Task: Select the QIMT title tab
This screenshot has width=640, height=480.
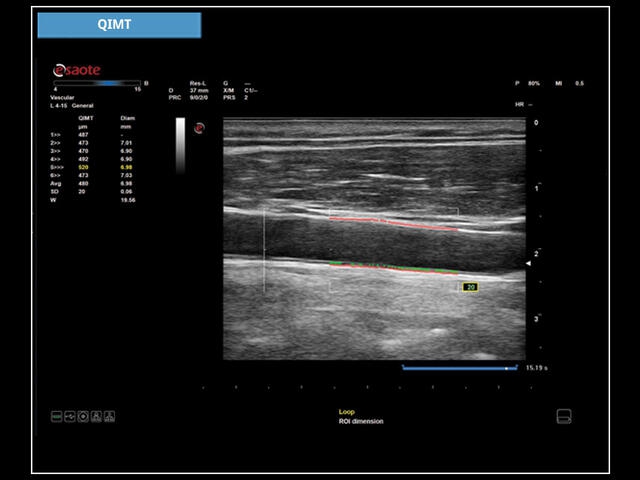Action: coord(119,25)
